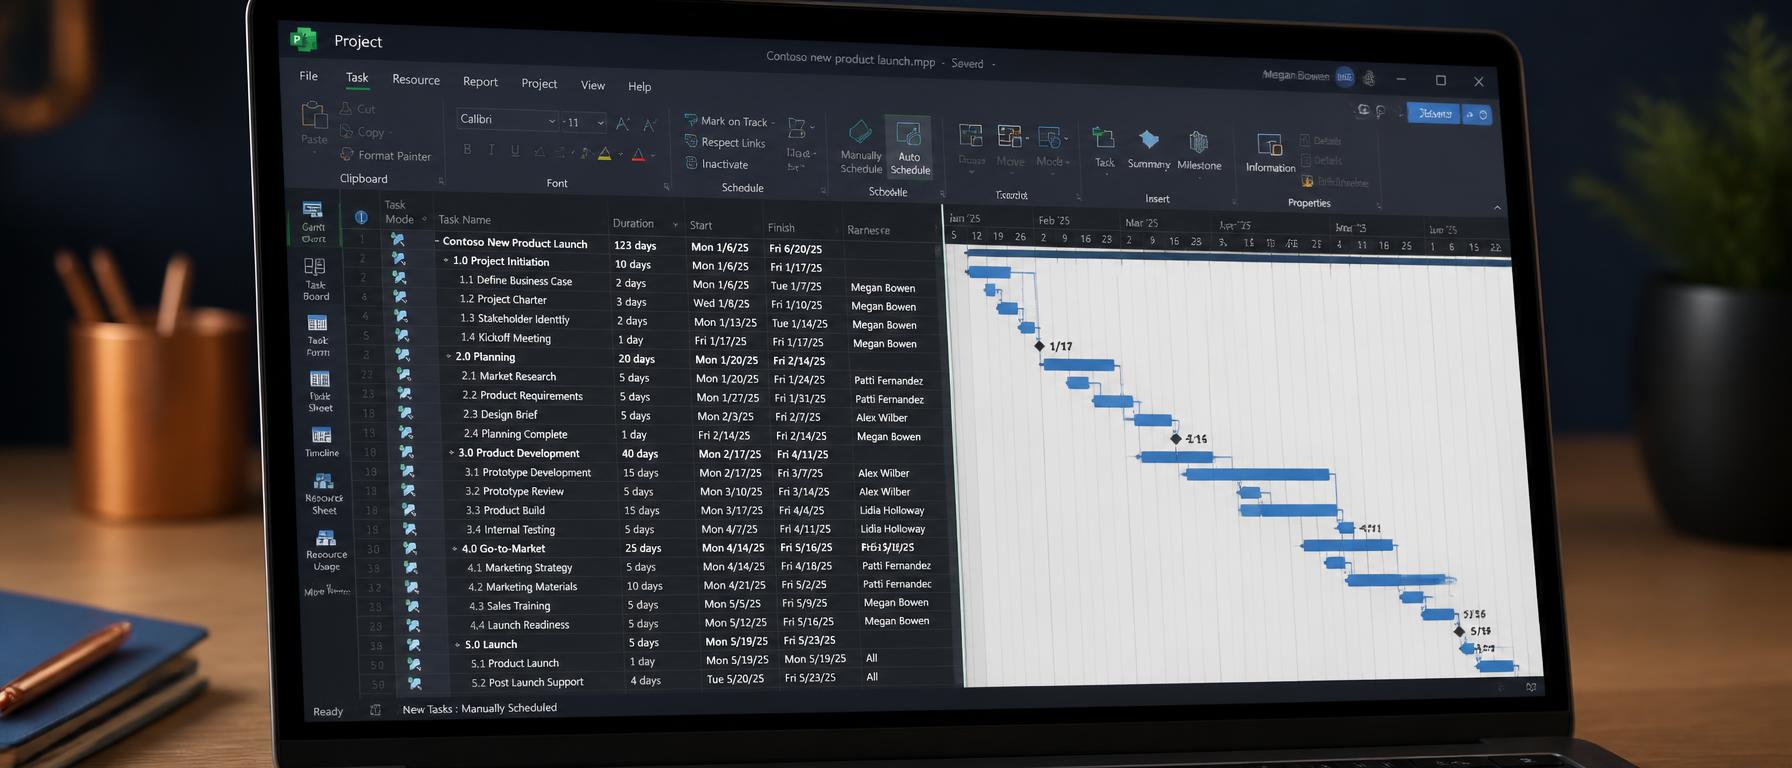Viewport: 1792px width, 768px height.
Task: Collapse the 4.0 Go-to-Market summary
Action: (454, 548)
